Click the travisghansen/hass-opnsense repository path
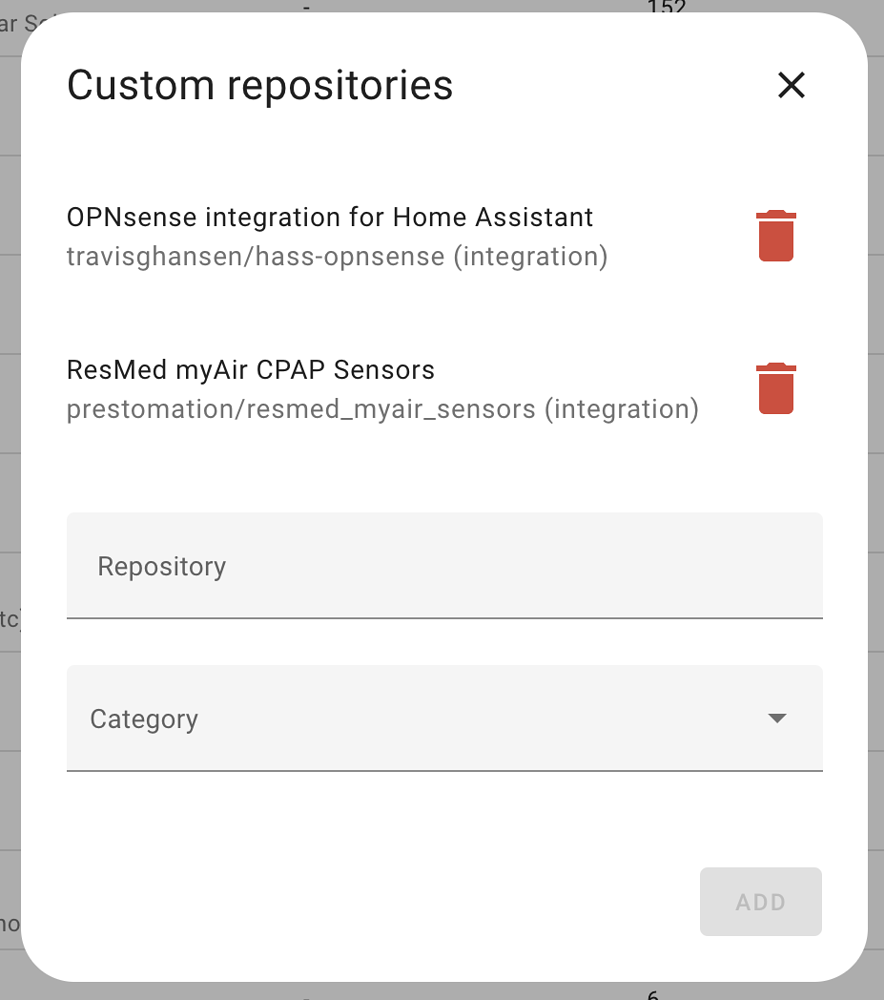884x1000 pixels. coord(255,257)
